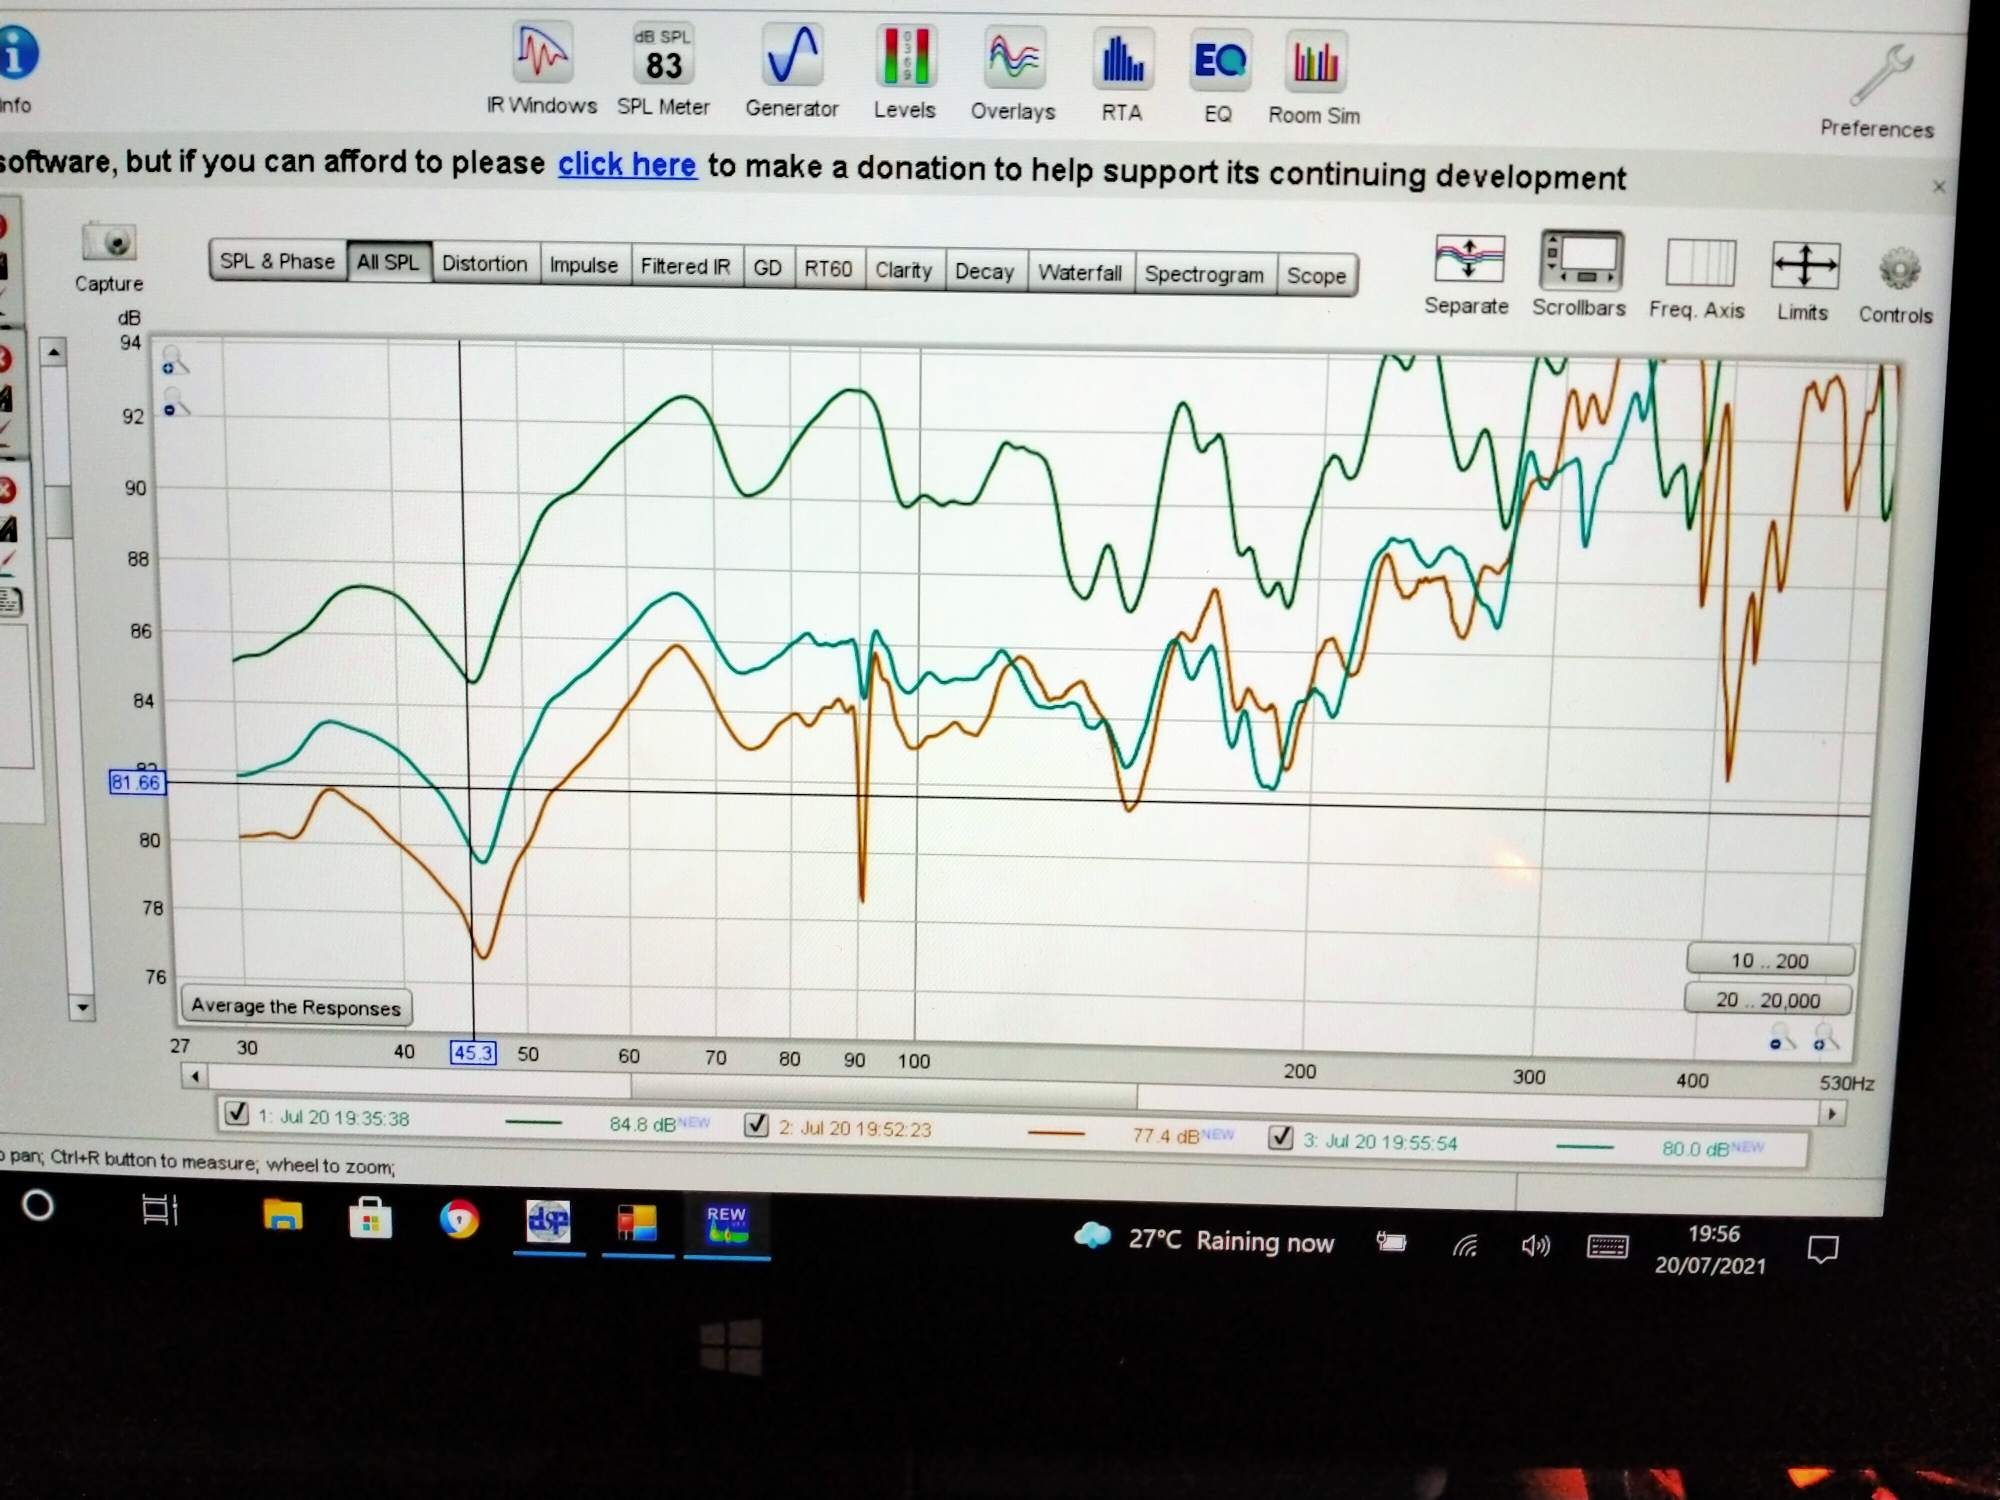Click vertical scrollbar down arrow
This screenshot has width=2000, height=1500.
point(82,1007)
